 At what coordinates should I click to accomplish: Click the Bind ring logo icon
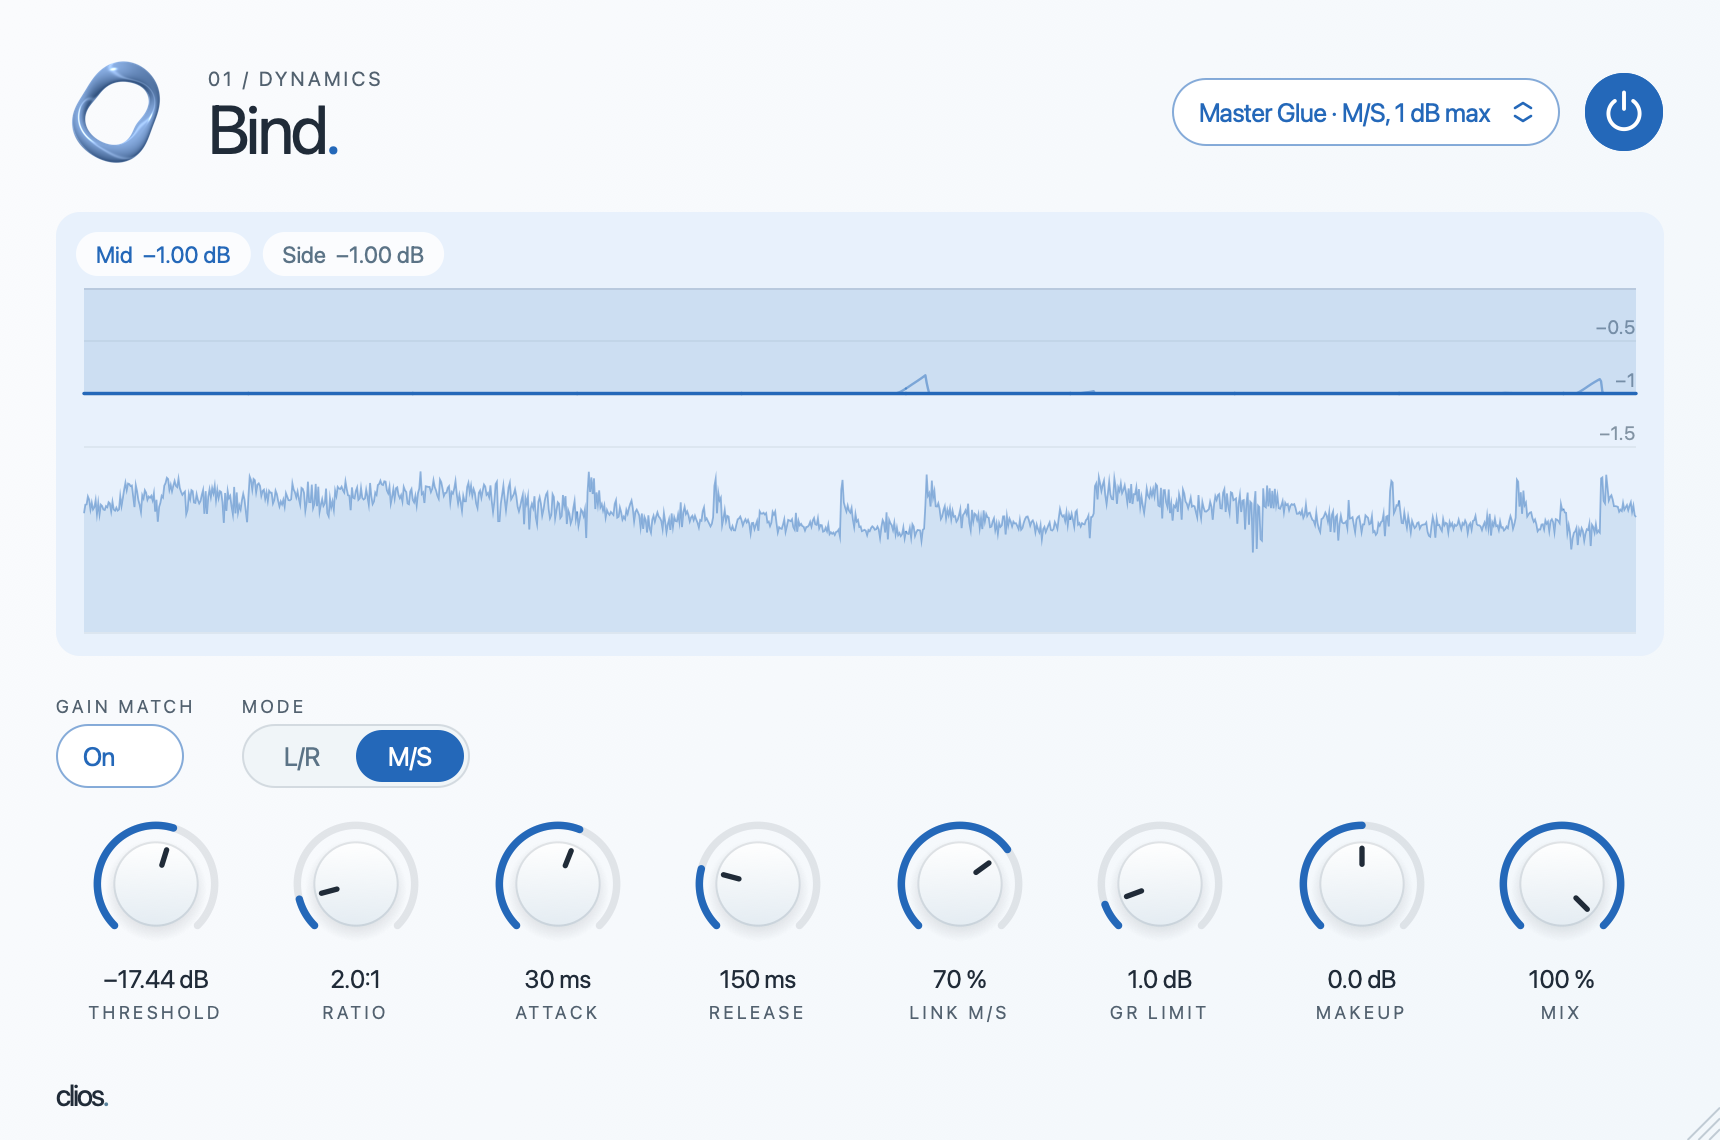point(116,112)
